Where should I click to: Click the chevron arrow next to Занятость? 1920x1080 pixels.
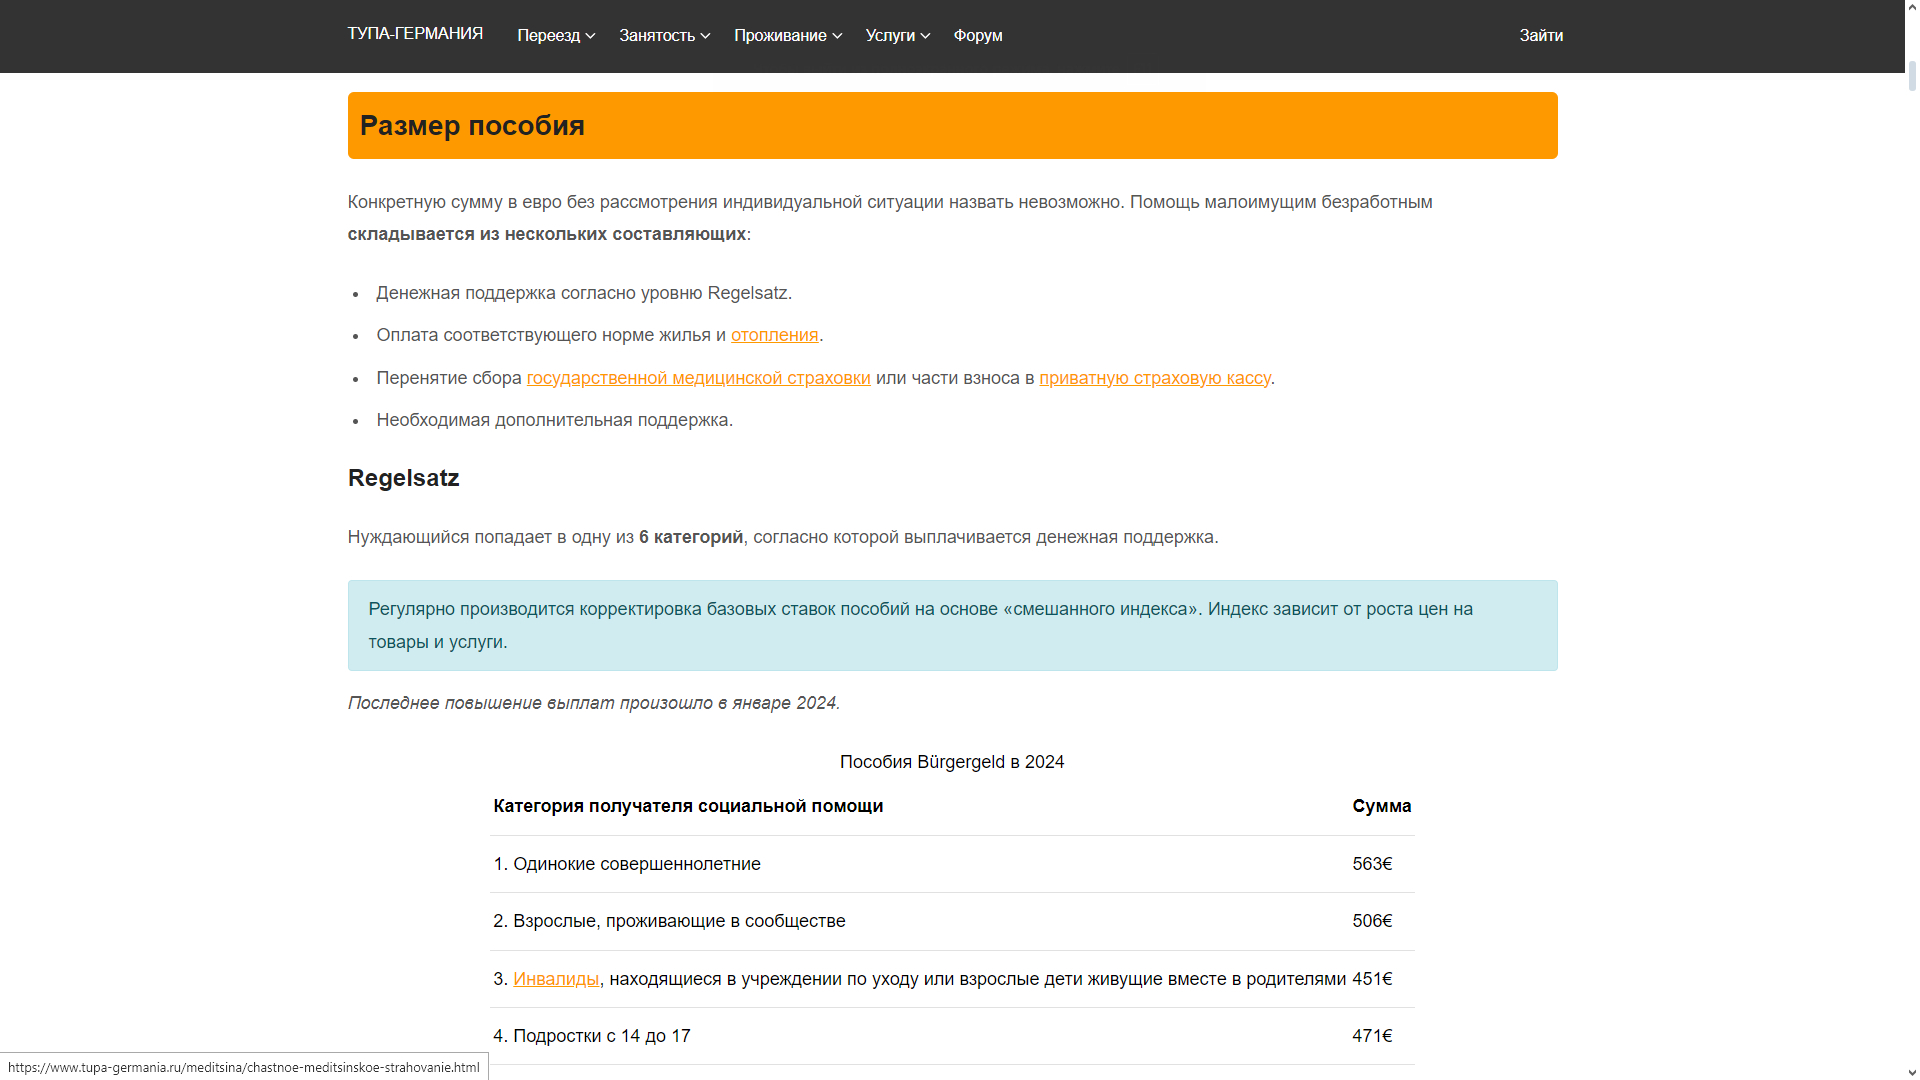click(x=706, y=37)
